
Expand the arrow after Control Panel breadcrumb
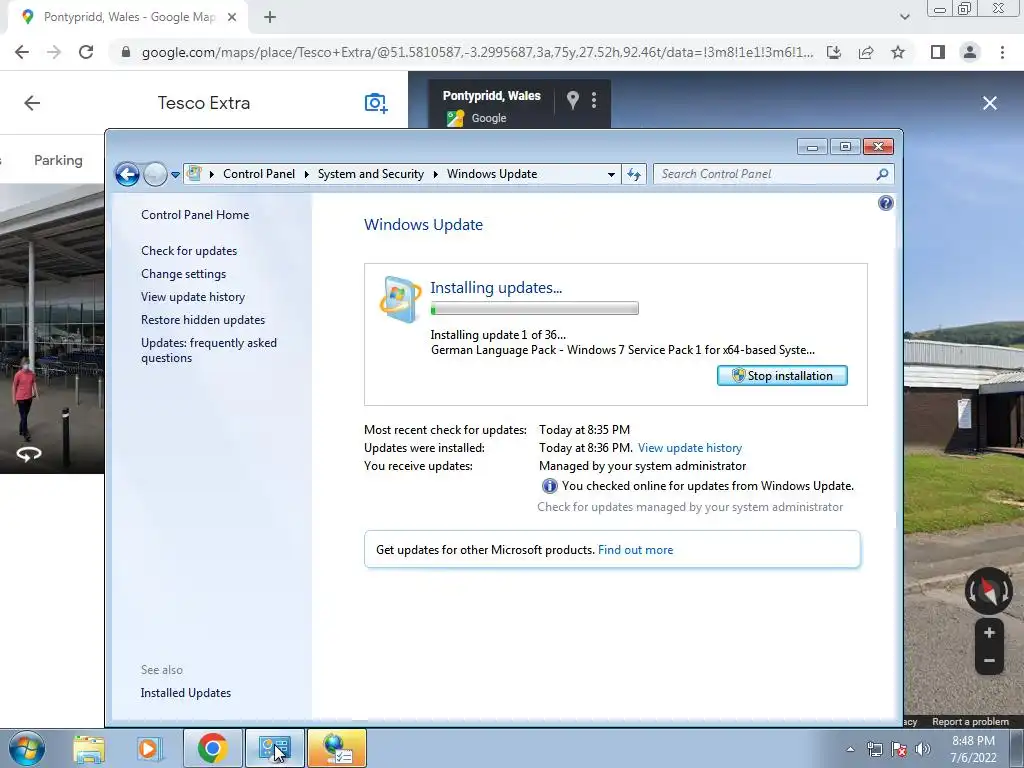306,174
